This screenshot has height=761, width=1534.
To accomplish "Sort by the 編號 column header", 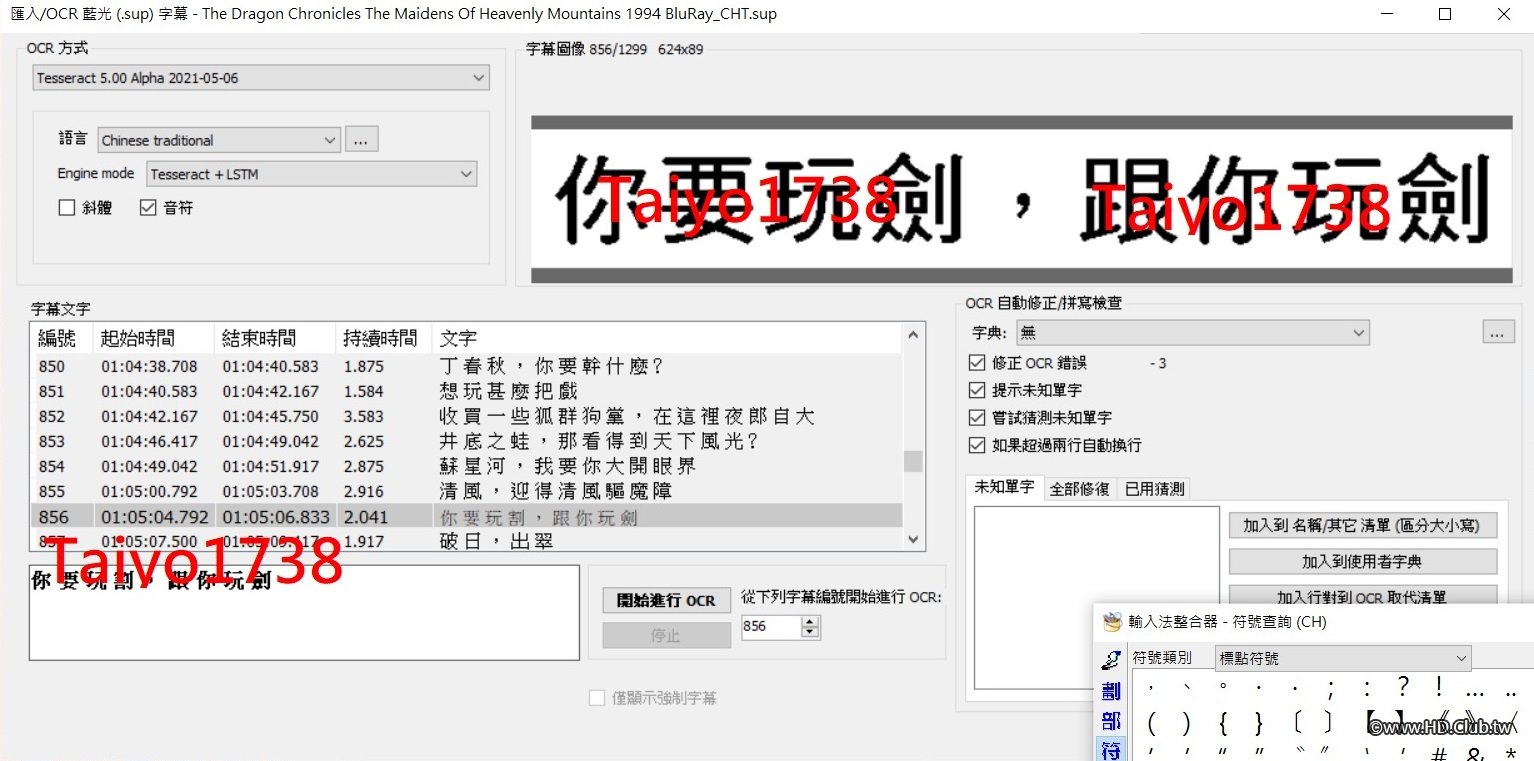I will pyautogui.click(x=63, y=339).
